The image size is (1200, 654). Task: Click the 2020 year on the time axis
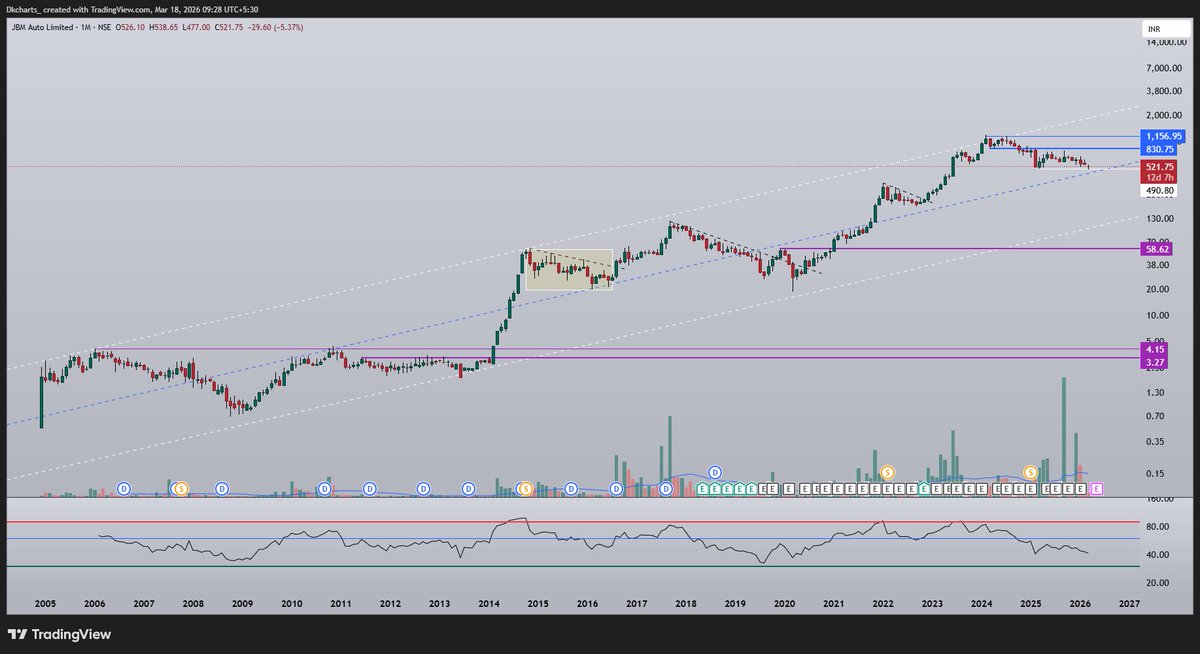783,604
